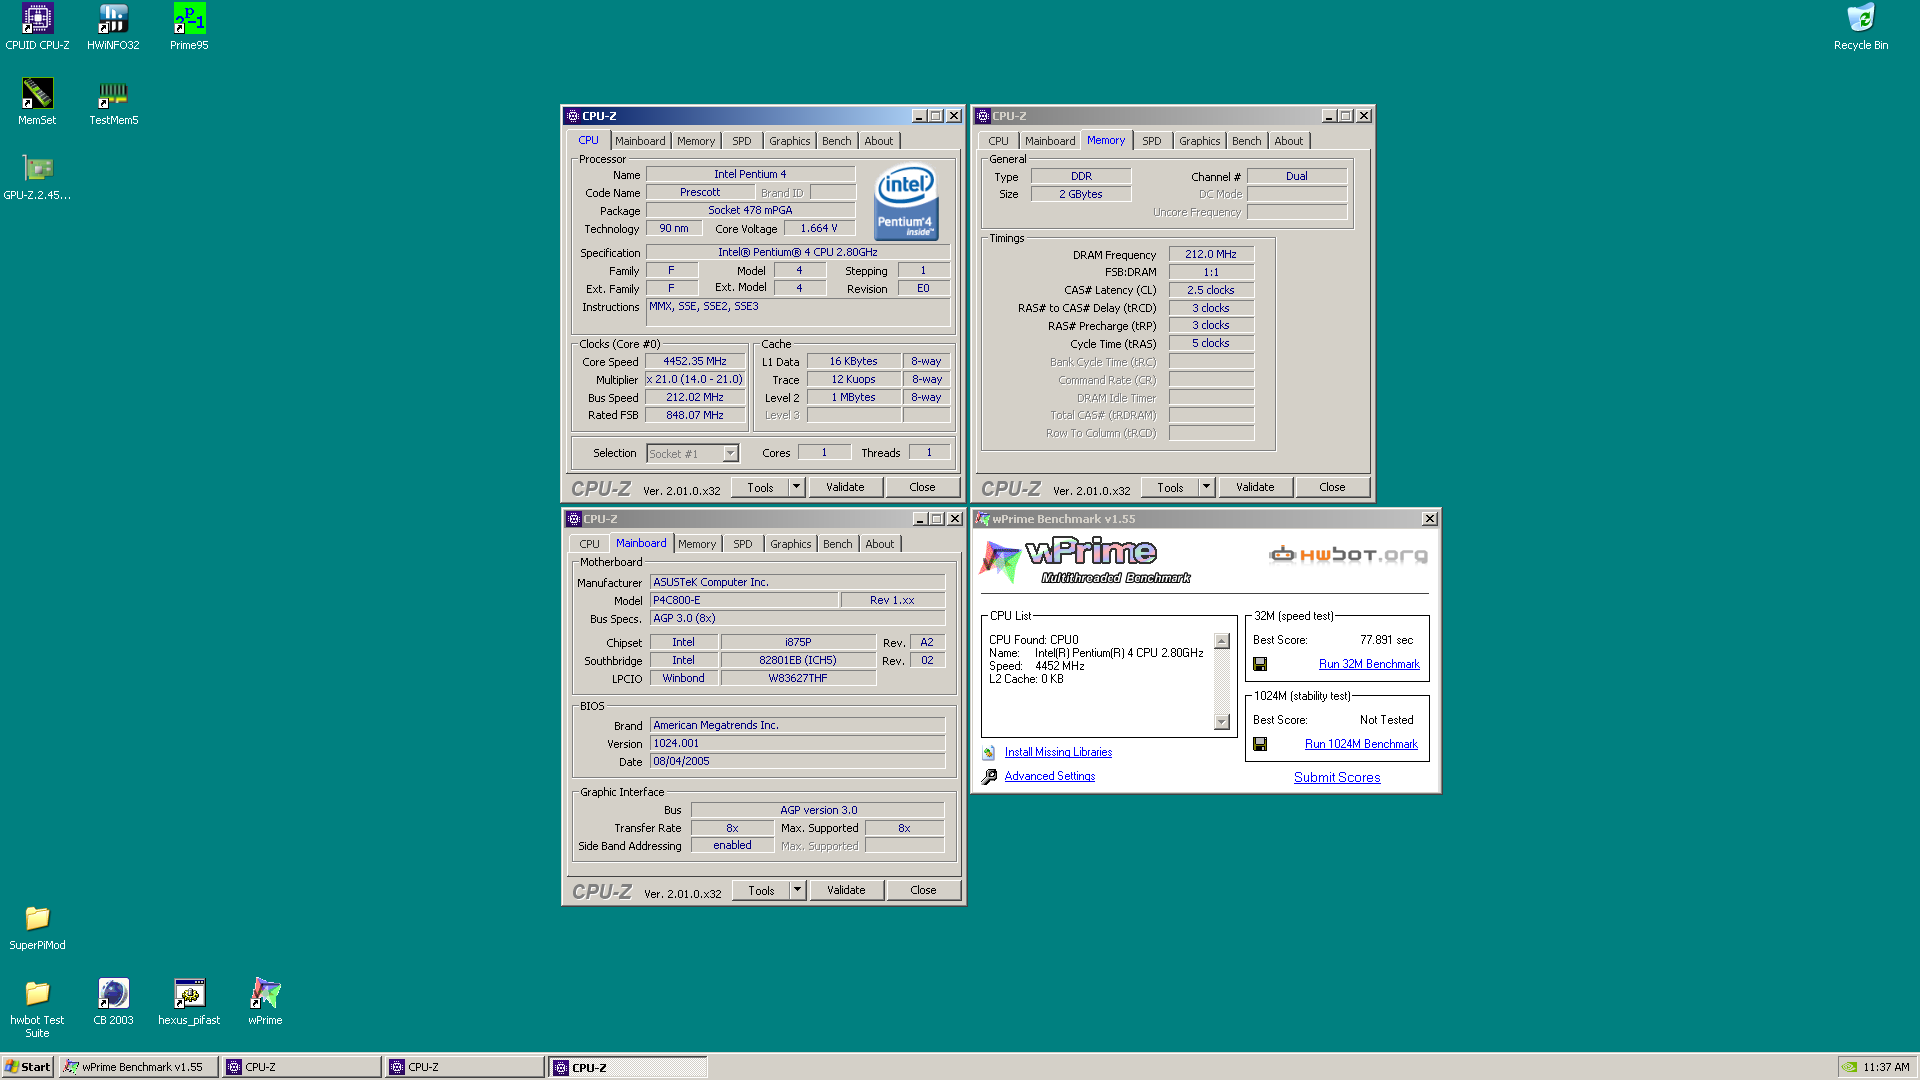Click Submit Scores link

pyautogui.click(x=1337, y=777)
